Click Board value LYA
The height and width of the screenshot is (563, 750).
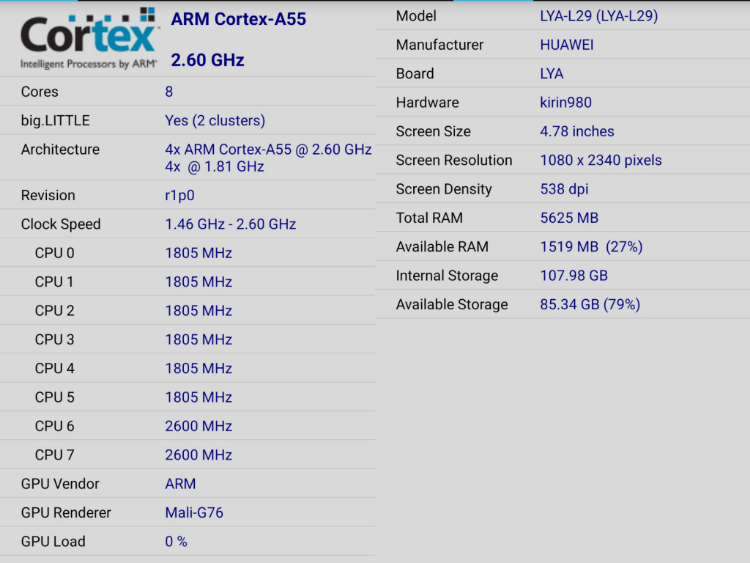pos(551,74)
